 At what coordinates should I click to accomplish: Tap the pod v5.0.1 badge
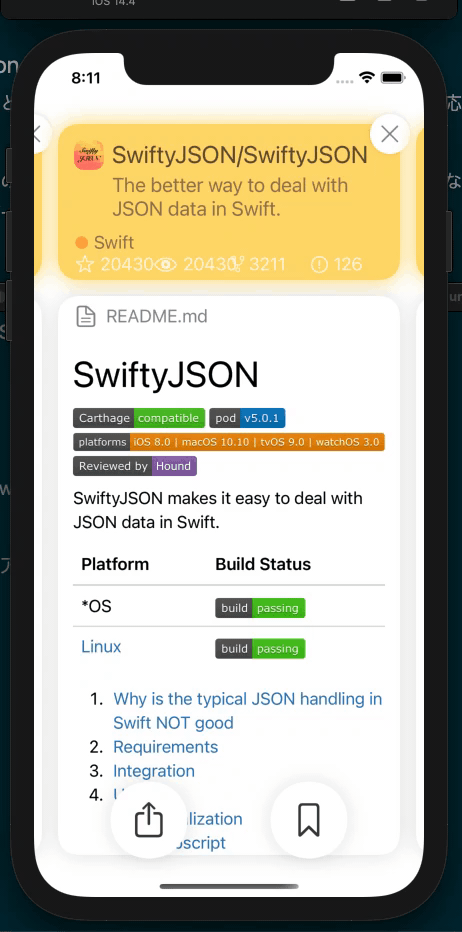pos(247,418)
